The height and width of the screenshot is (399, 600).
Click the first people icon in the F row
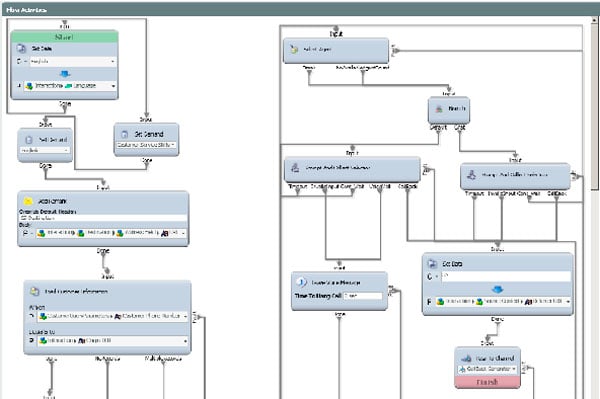[440, 302]
